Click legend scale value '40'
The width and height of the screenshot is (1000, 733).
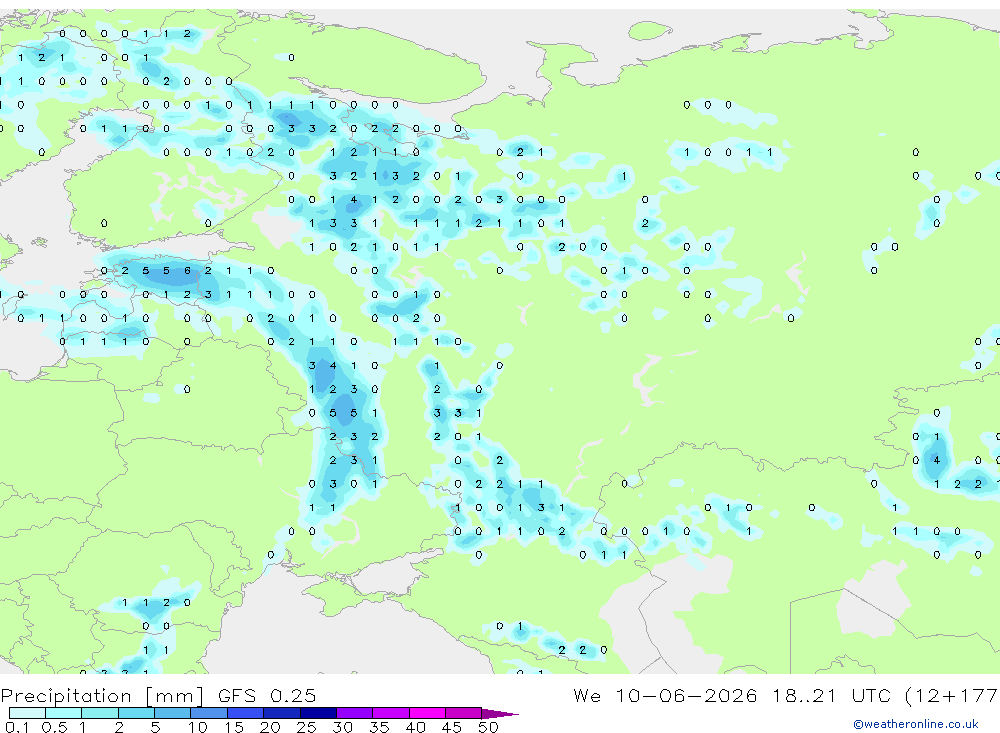415,727
